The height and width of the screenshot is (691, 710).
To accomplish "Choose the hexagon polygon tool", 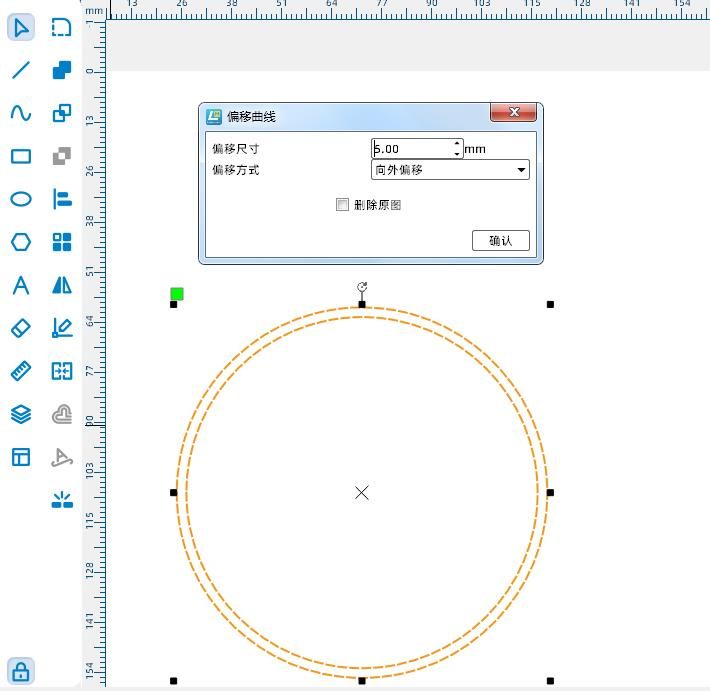I will [21, 242].
